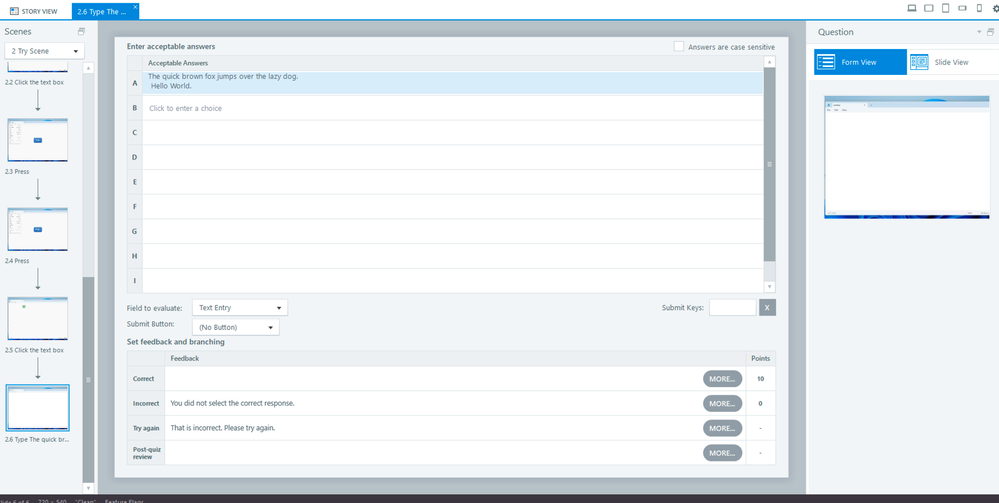Select the phone portrait preview icon

coord(979,8)
